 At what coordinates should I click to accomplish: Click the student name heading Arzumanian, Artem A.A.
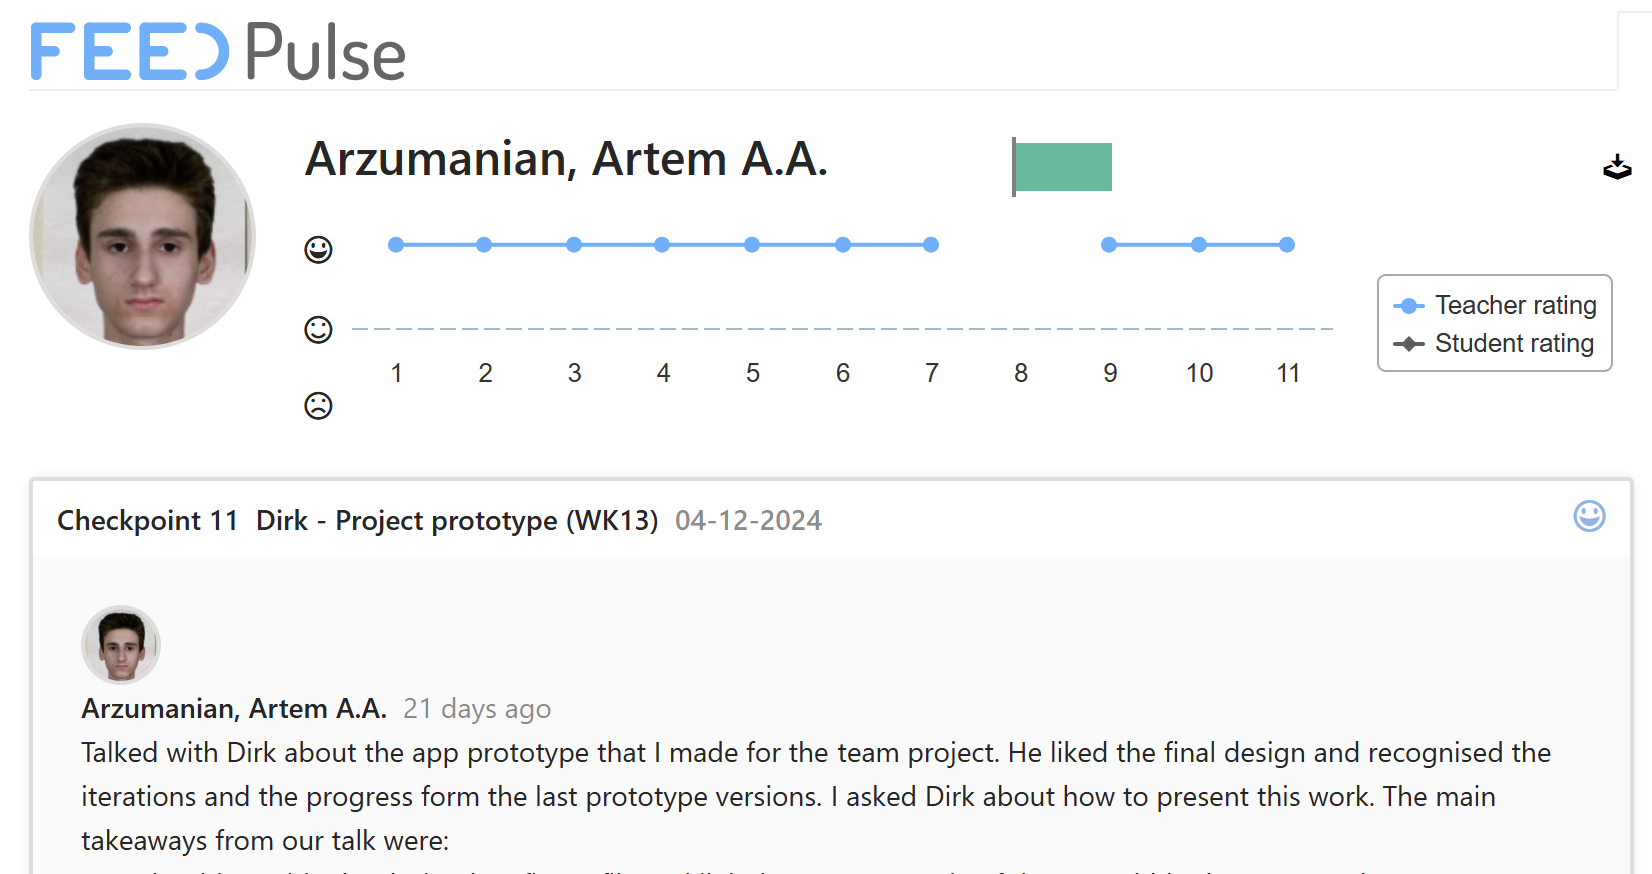[x=566, y=159]
